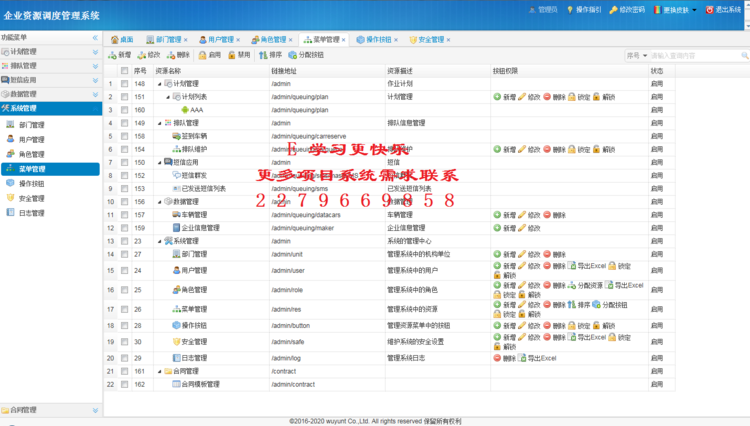Collapse the 计划列表 tree node
The image size is (750, 426).
[168, 97]
